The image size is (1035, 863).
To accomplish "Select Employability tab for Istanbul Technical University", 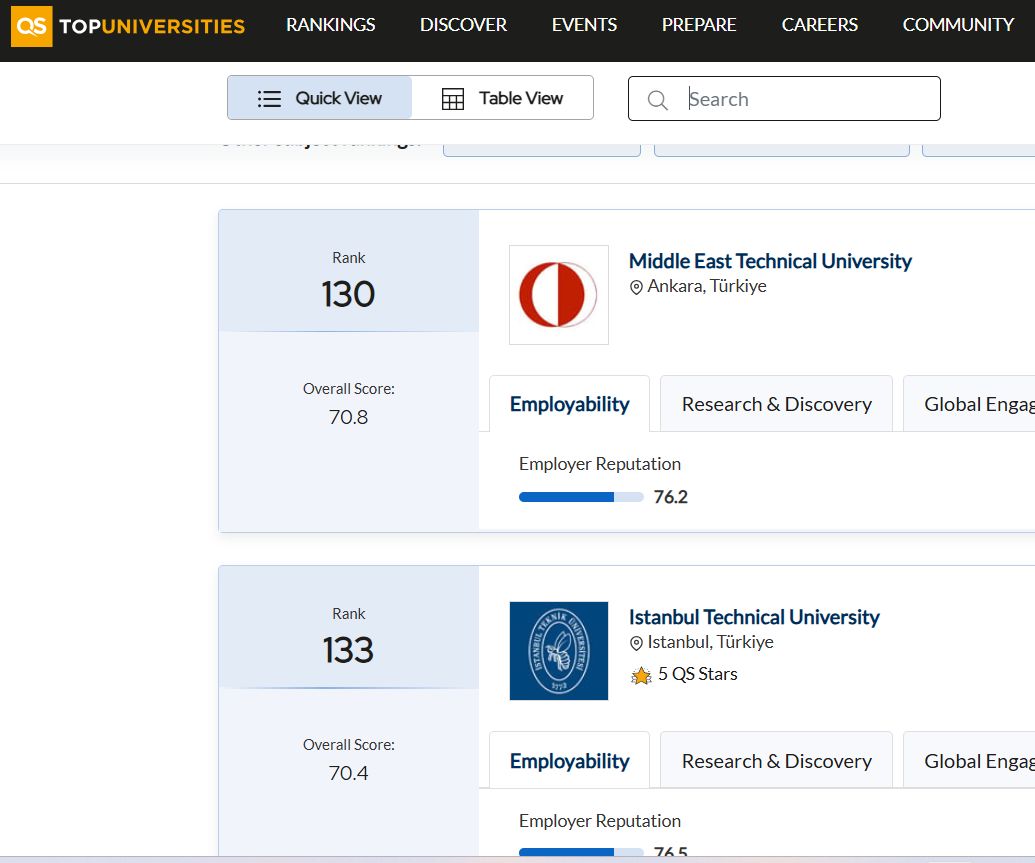I will click(569, 761).
